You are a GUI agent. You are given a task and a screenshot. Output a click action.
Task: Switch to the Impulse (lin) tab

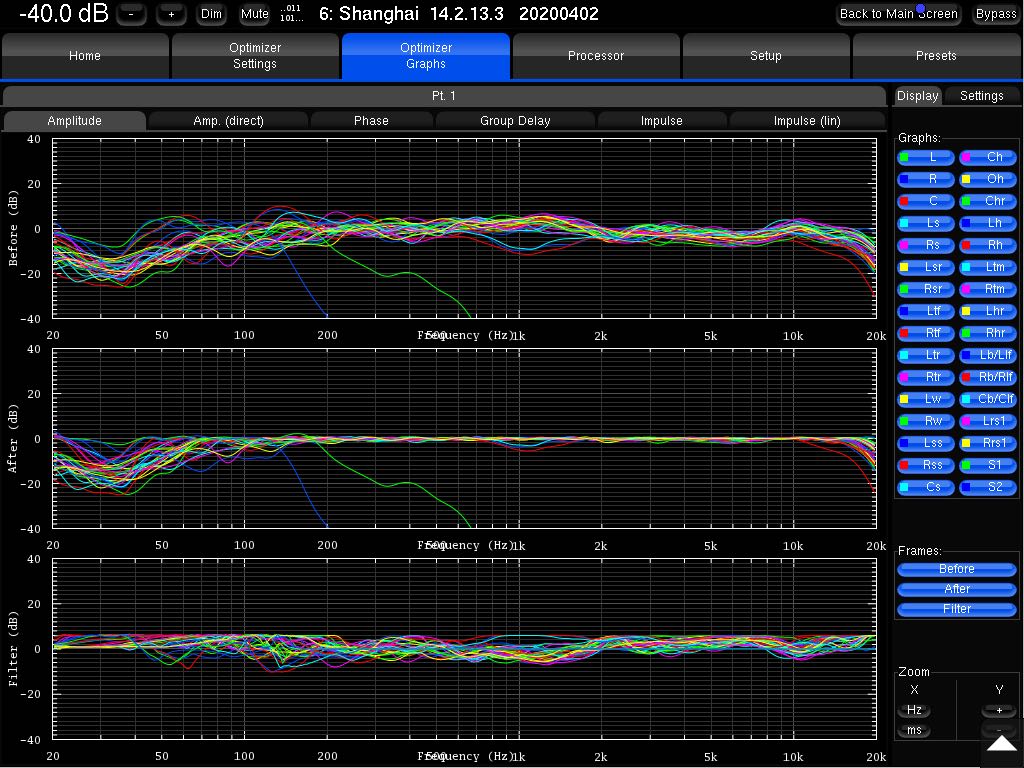(807, 121)
